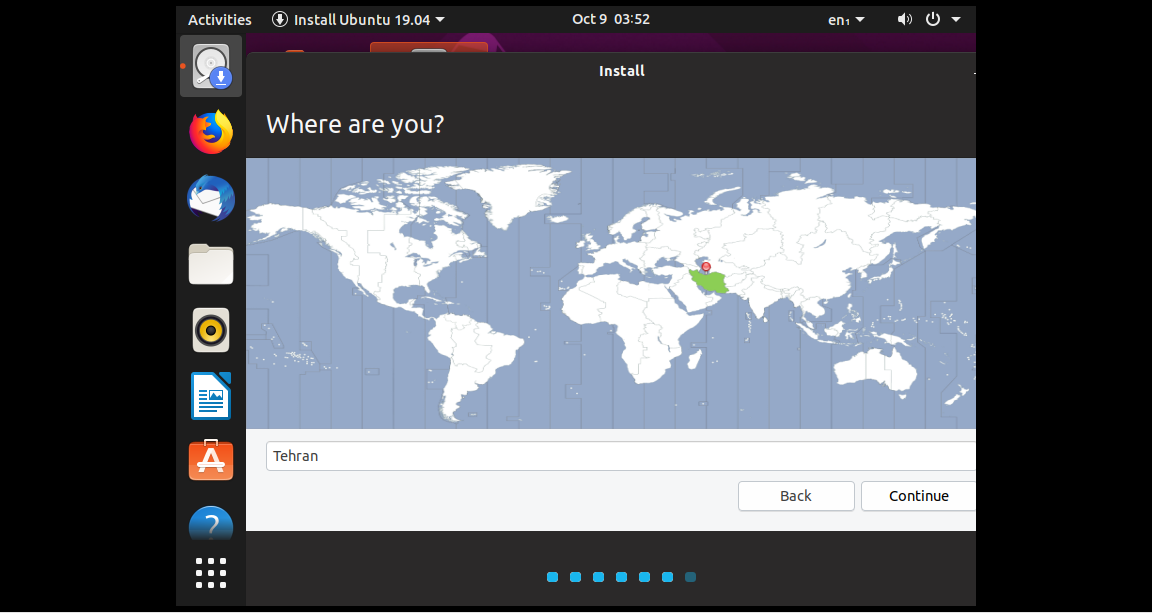Show the applications grid
Image resolution: width=1152 pixels, height=613 pixels.
click(x=211, y=573)
